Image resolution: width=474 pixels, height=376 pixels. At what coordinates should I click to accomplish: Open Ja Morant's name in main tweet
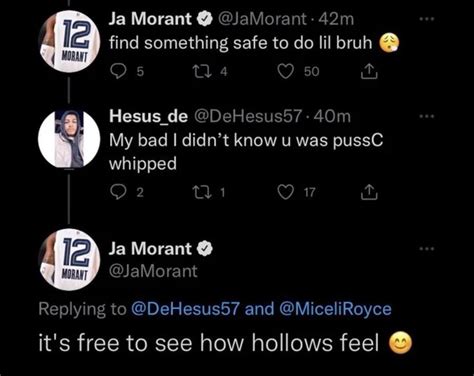[x=150, y=249]
